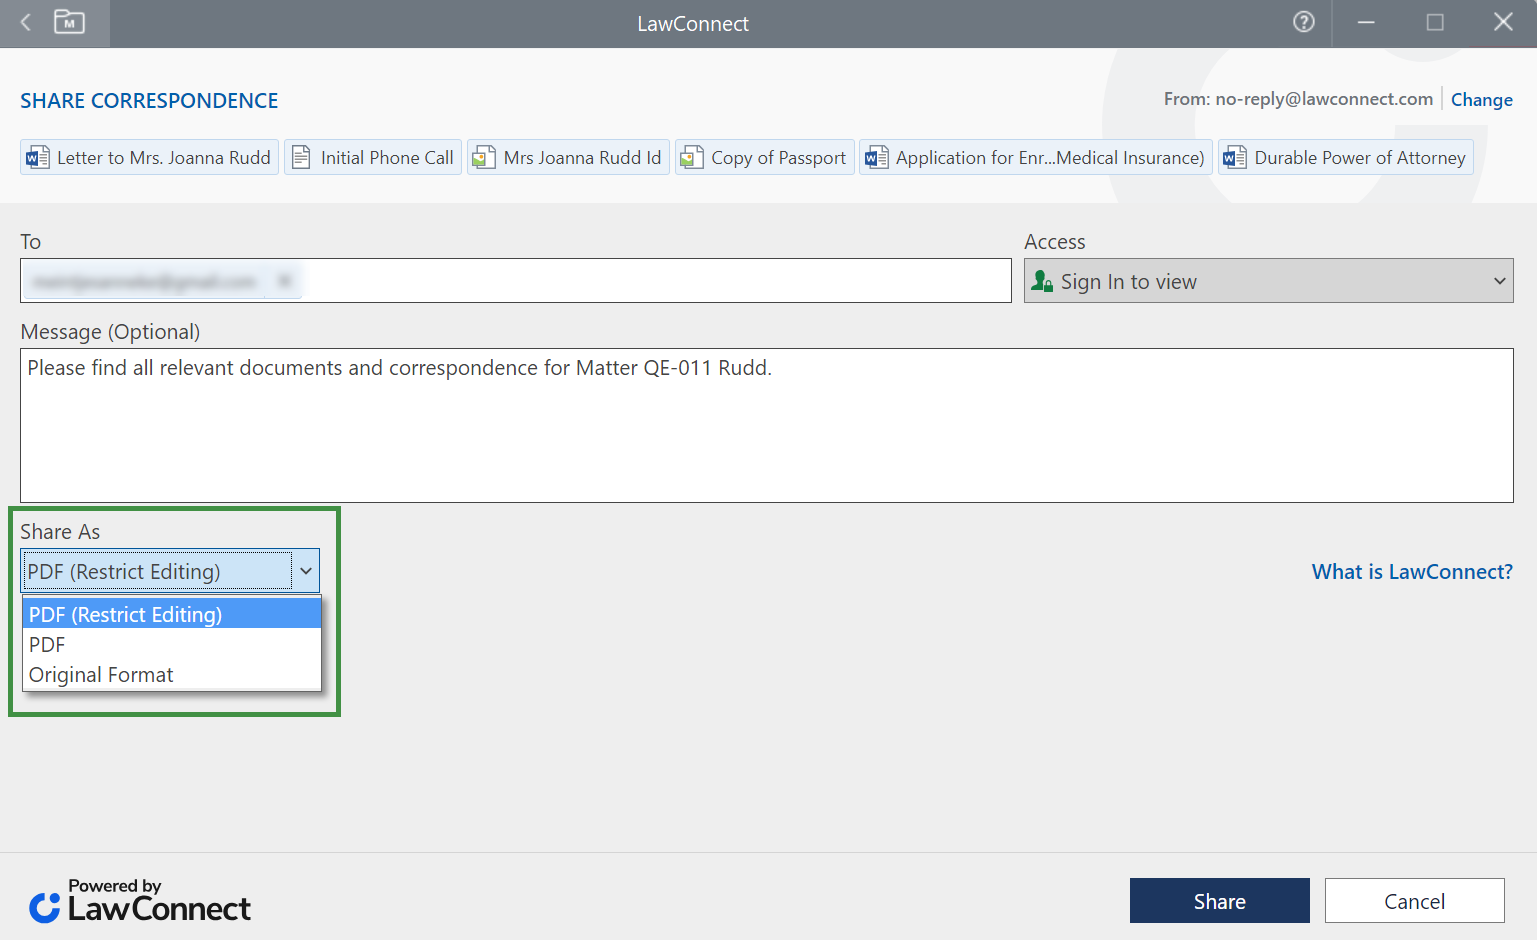Click Change next to the From address
This screenshot has height=940, width=1537.
point(1481,100)
